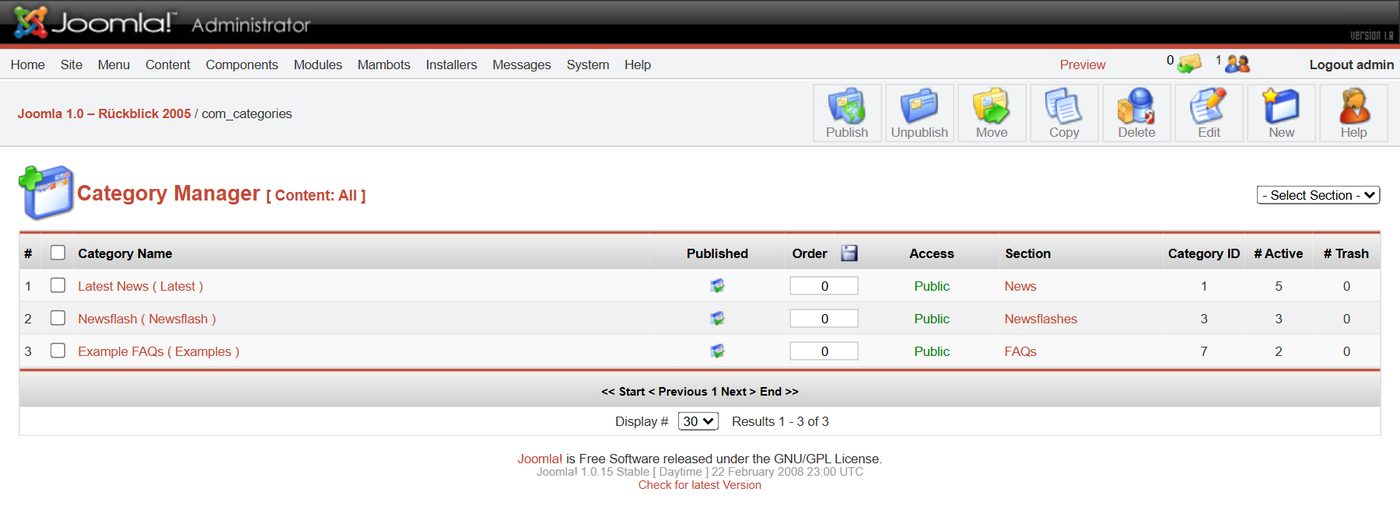1400x520 pixels.
Task: Click the Copy toolbar icon
Action: pyautogui.click(x=1064, y=113)
